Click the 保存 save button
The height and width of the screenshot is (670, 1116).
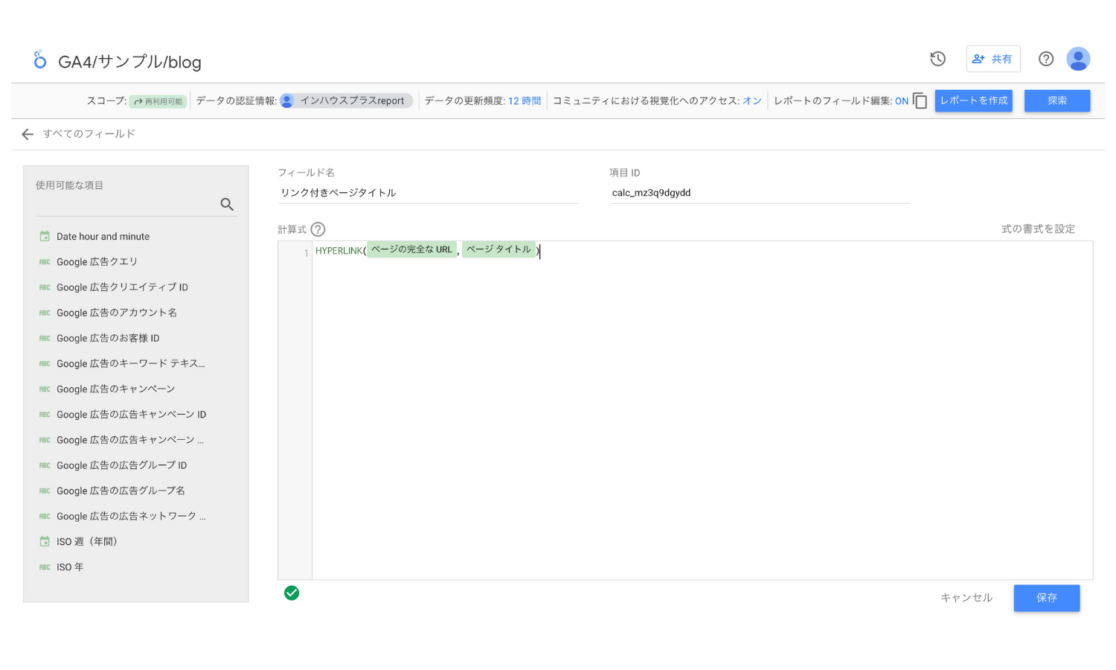tap(1046, 598)
